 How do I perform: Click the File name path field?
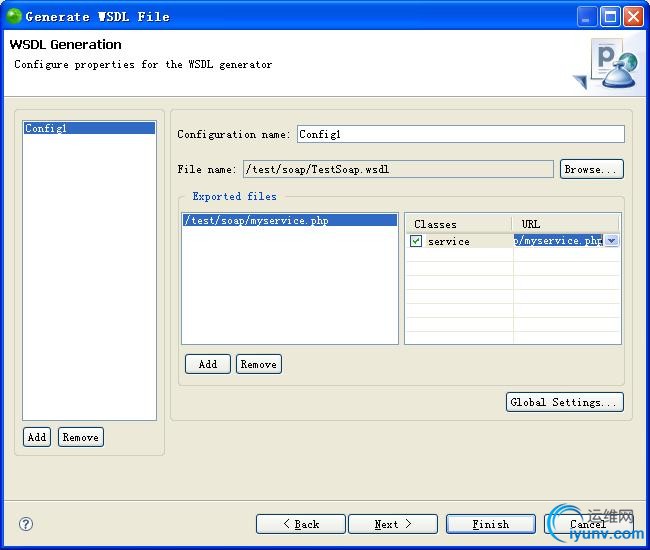(x=398, y=169)
